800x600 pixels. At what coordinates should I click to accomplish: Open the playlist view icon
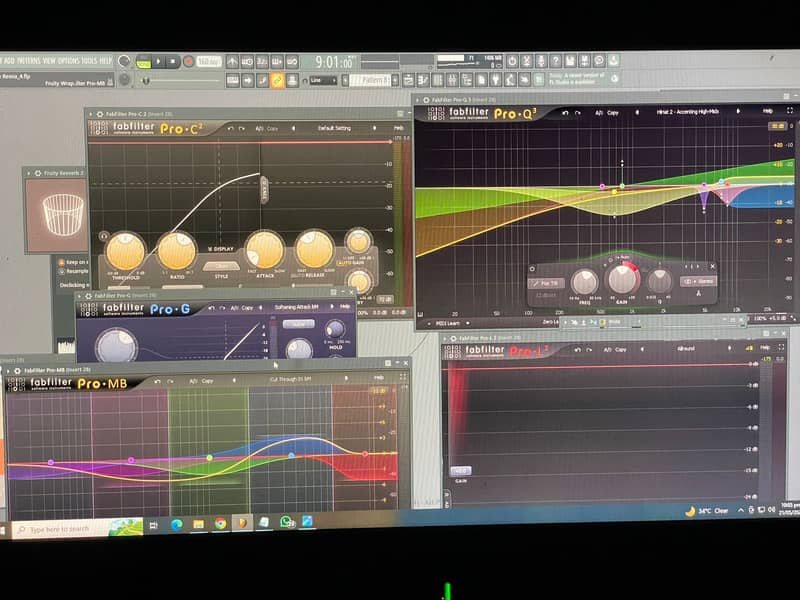[408, 80]
